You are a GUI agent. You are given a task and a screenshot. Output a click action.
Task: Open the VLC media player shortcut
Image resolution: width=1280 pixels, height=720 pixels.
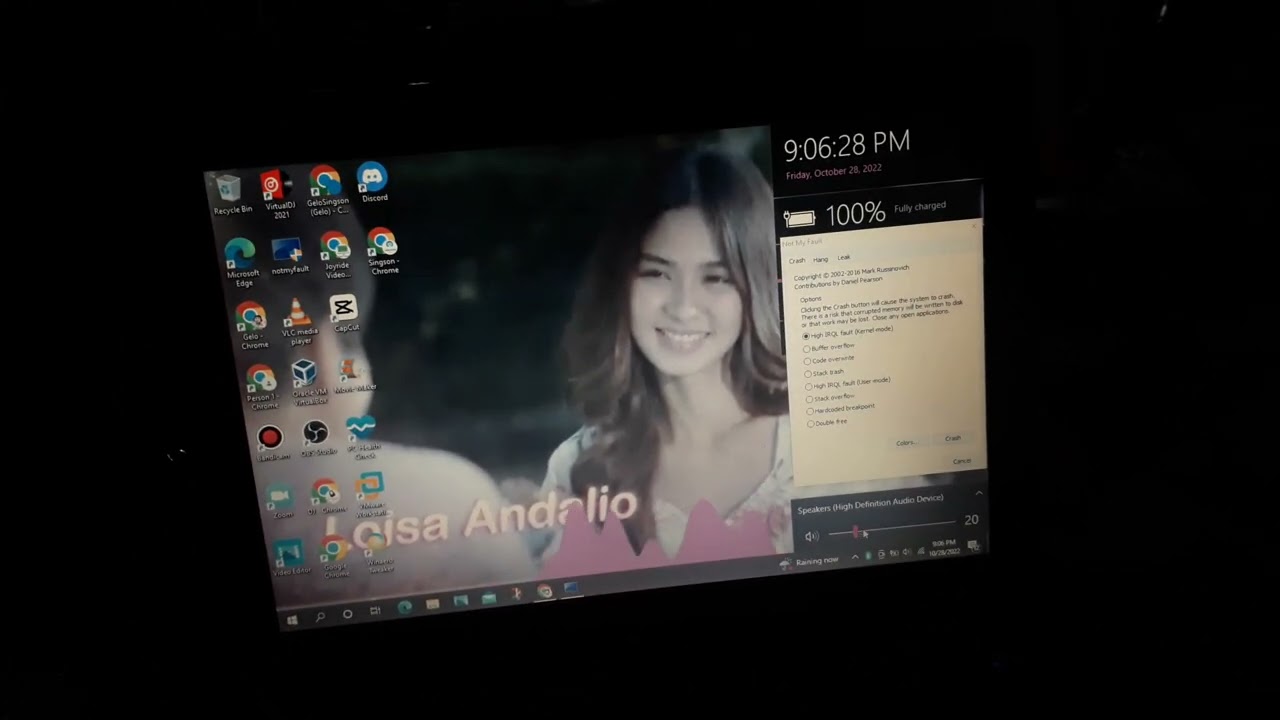click(298, 322)
